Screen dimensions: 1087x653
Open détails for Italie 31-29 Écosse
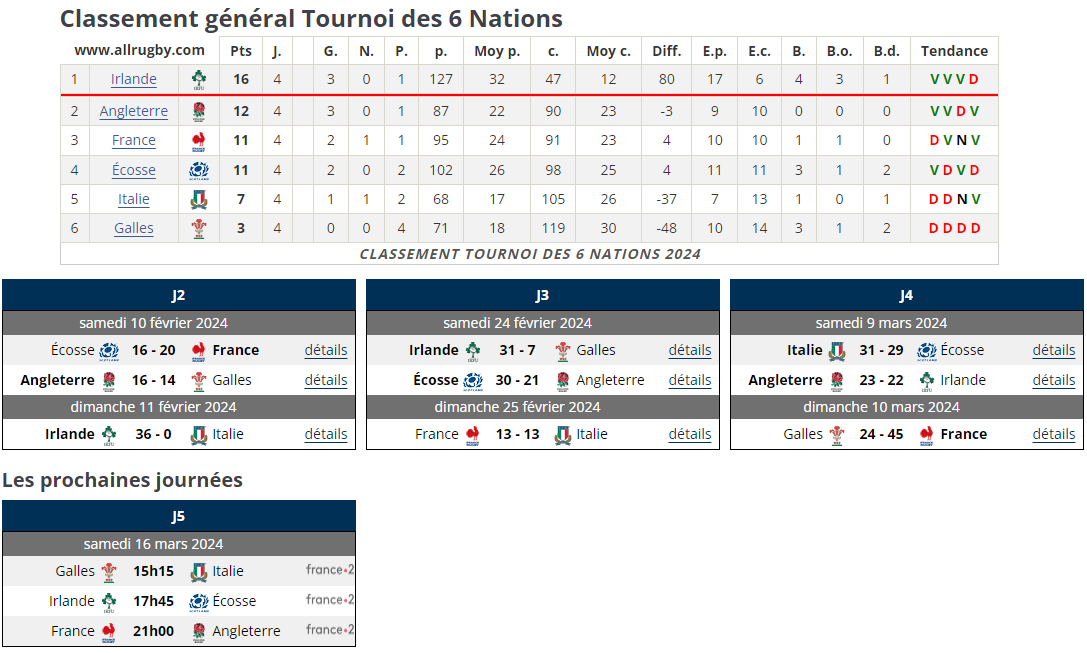pos(1054,350)
